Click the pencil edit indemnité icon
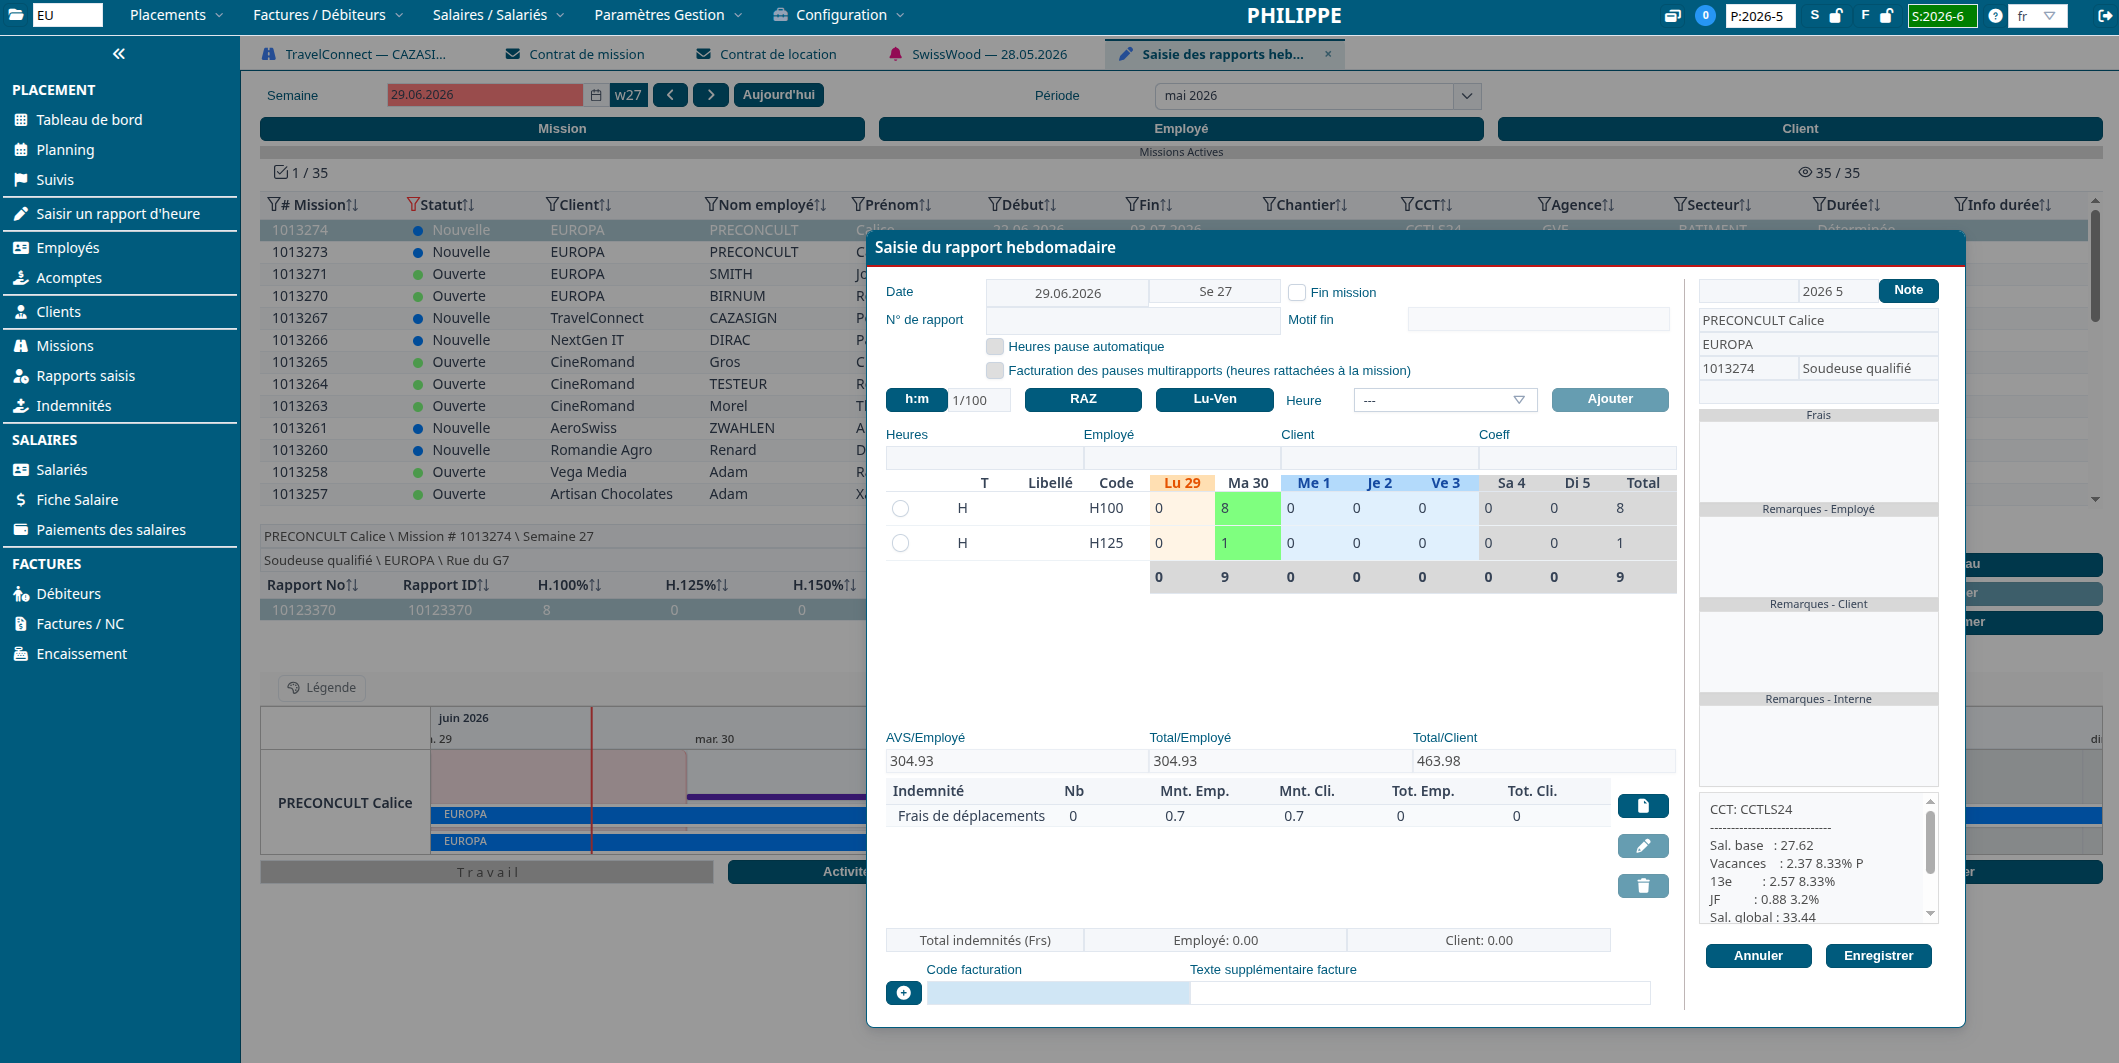Screen dimensions: 2119x1063 tap(1643, 846)
